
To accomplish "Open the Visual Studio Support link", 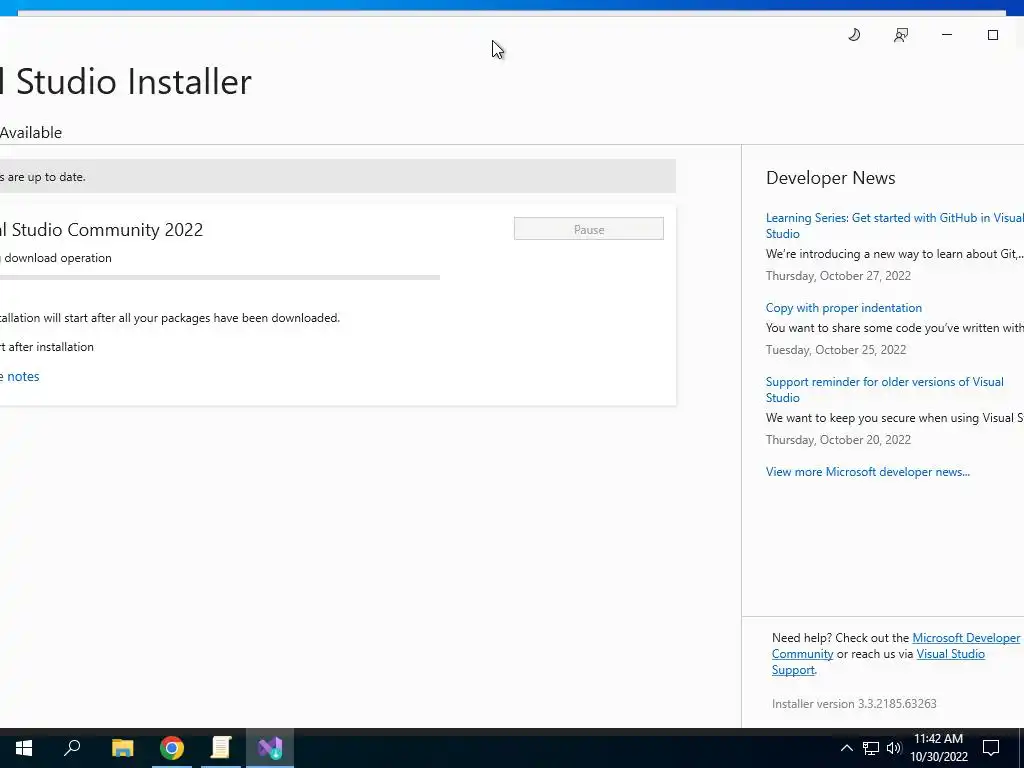I will tap(950, 654).
